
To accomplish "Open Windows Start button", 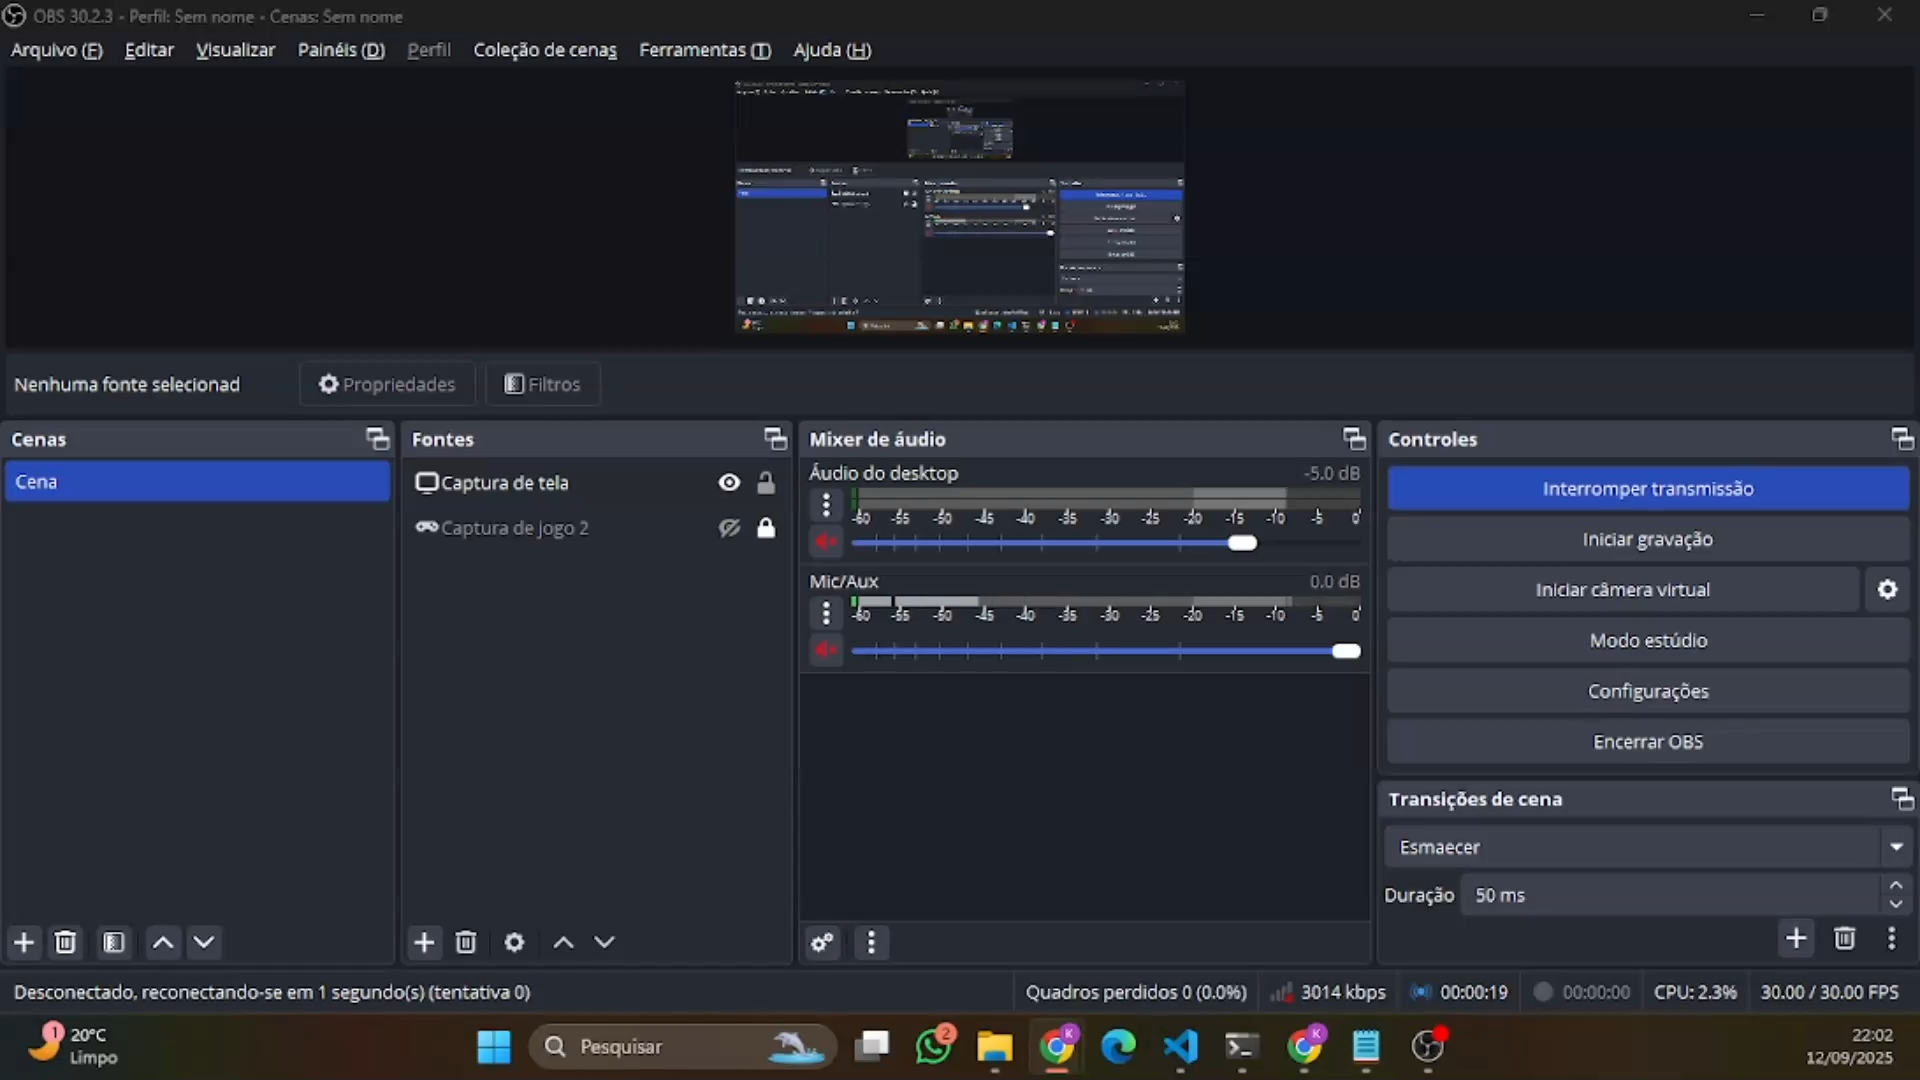I will (x=494, y=1047).
